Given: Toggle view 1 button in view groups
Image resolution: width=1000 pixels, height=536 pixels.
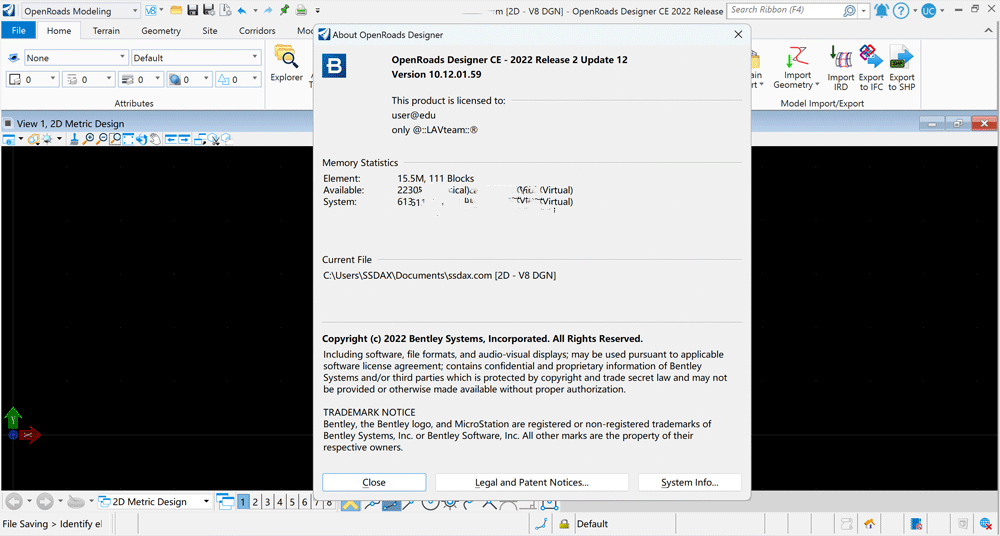Looking at the screenshot, I should pyautogui.click(x=243, y=502).
